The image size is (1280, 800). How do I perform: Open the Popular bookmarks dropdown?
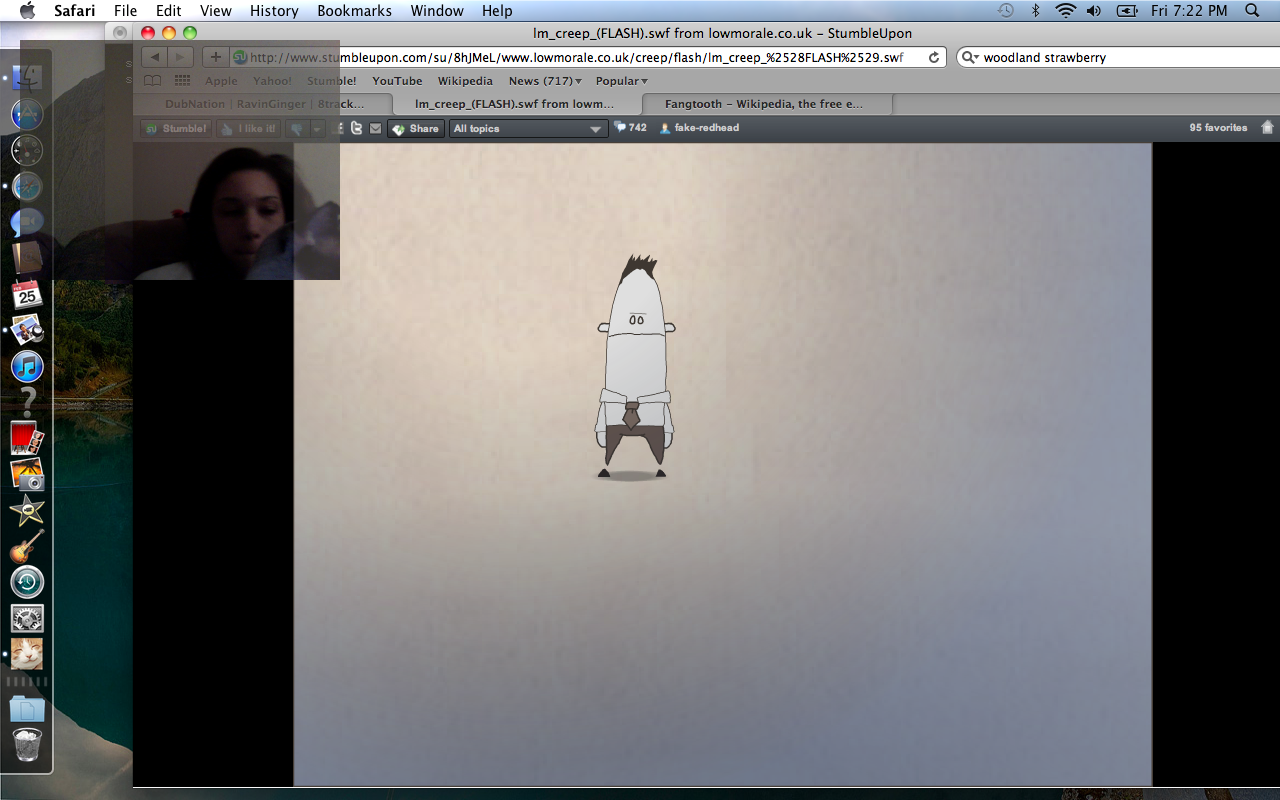click(621, 81)
